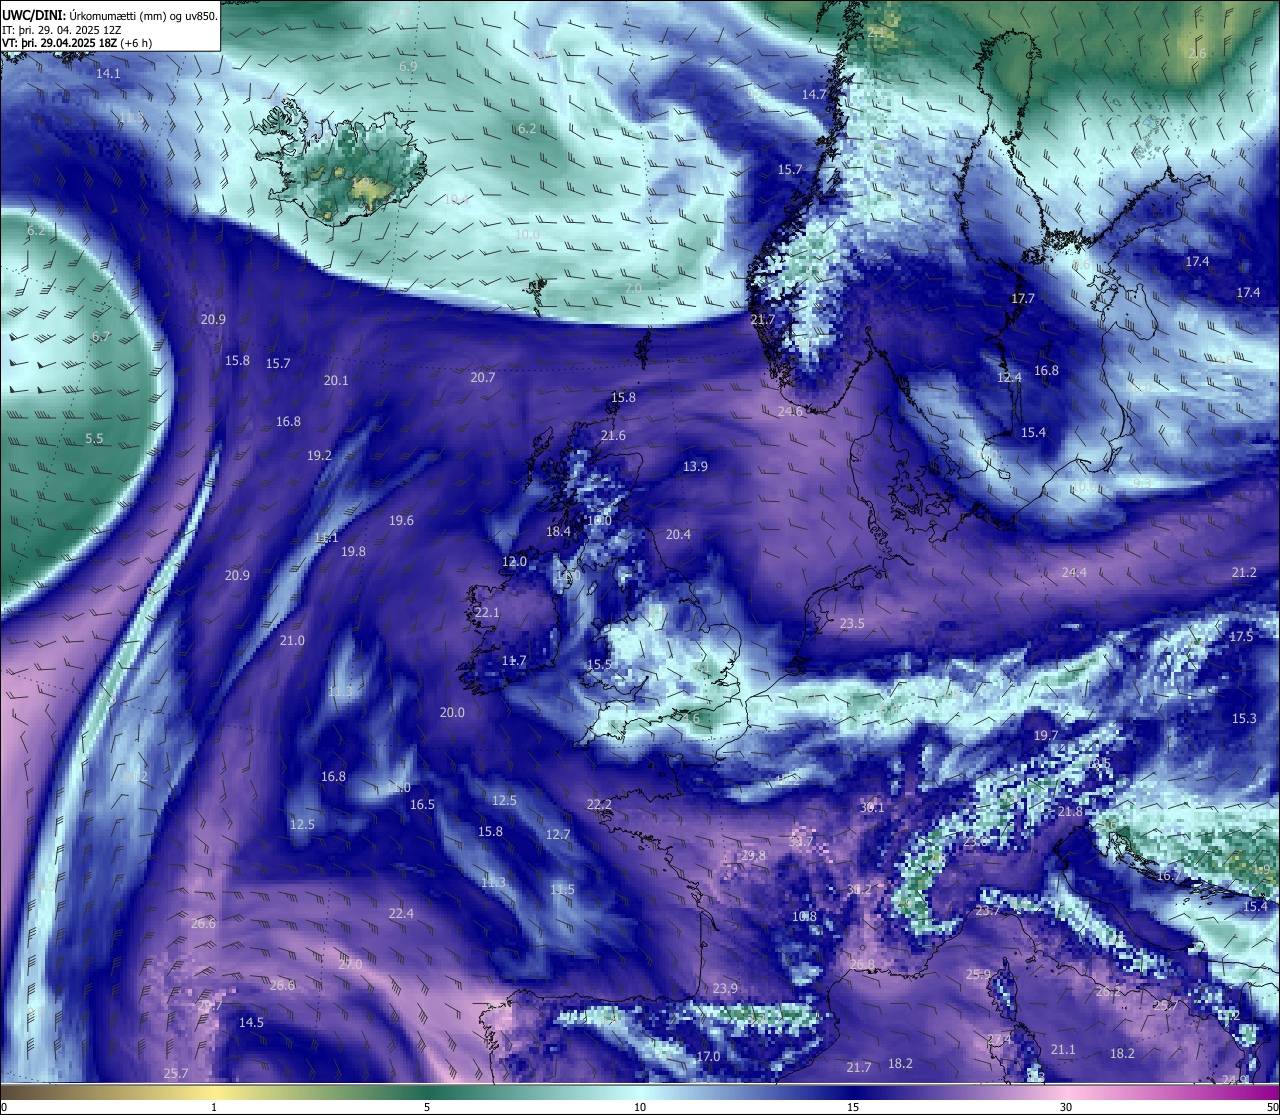Image resolution: width=1280 pixels, height=1115 pixels.
Task: Click the 26.8 value on the French Riviera
Action: 862,964
